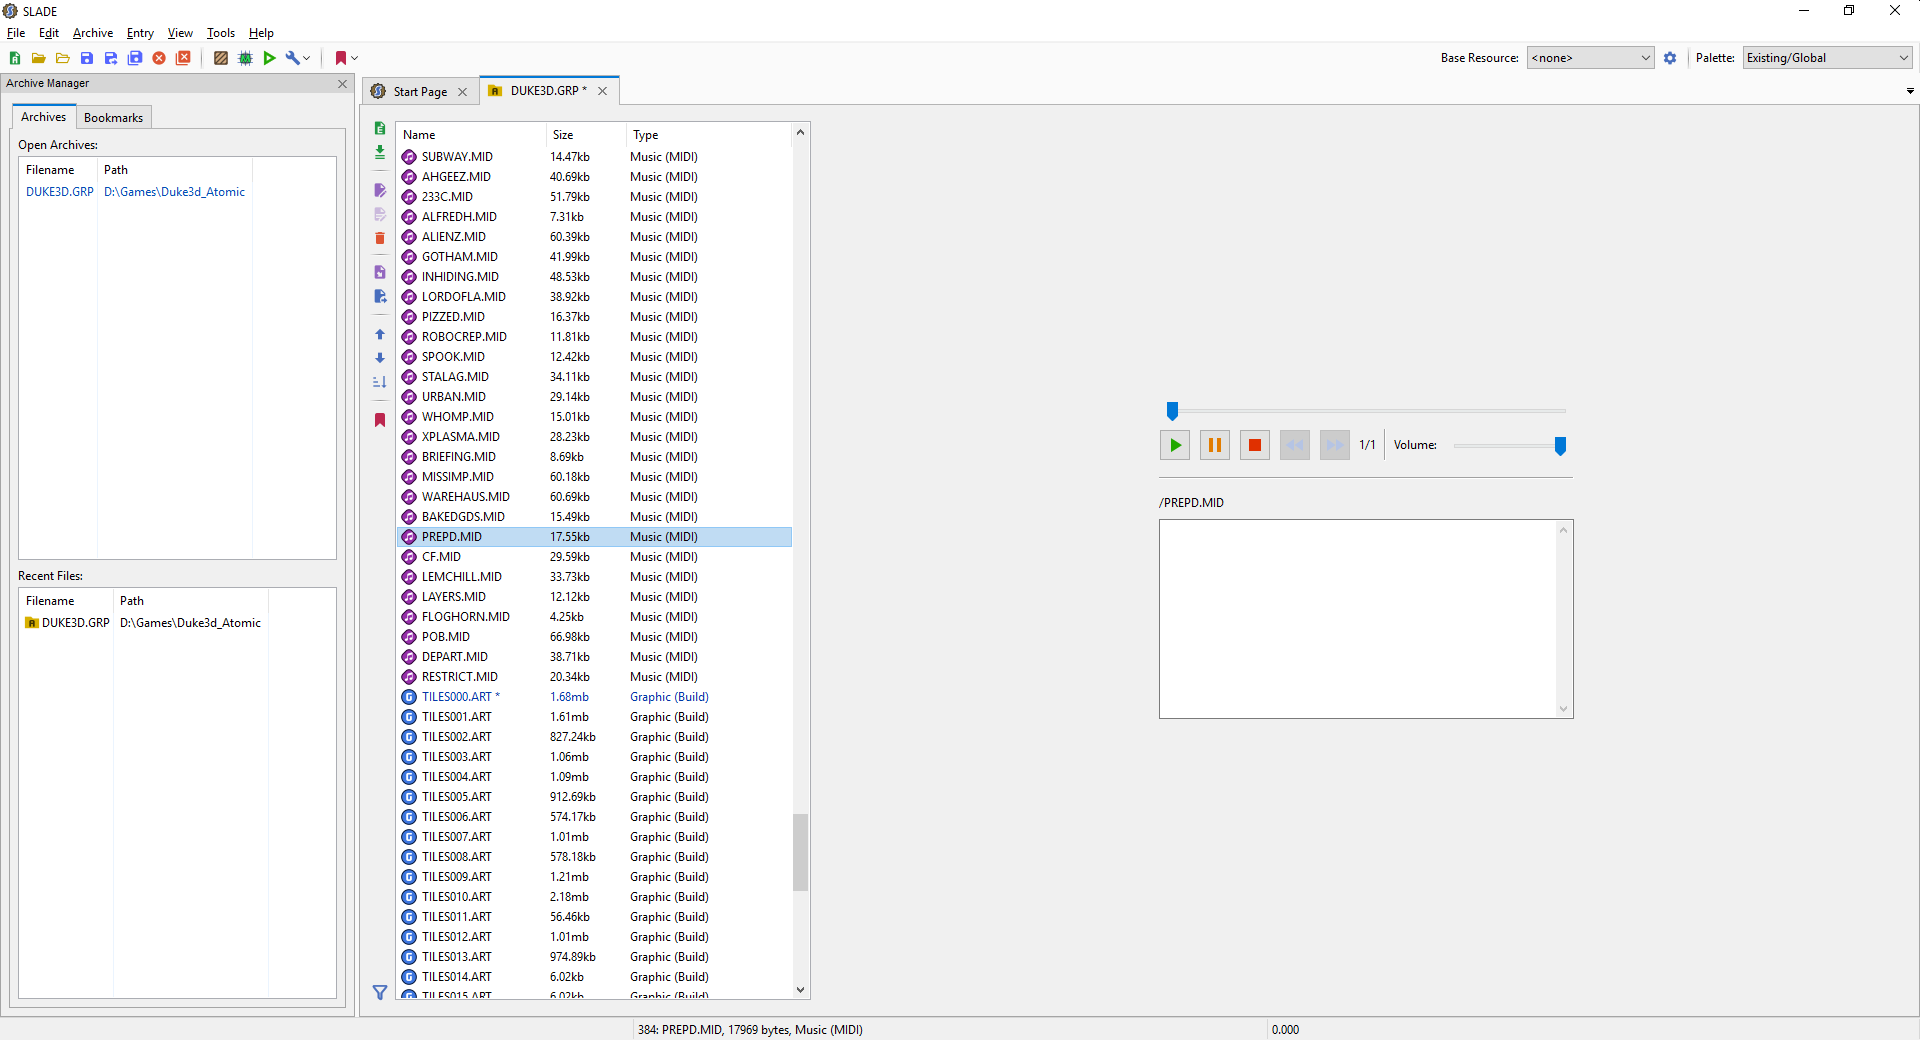1920x1040 pixels.
Task: Switch to the Bookmarks tab
Action: click(113, 118)
